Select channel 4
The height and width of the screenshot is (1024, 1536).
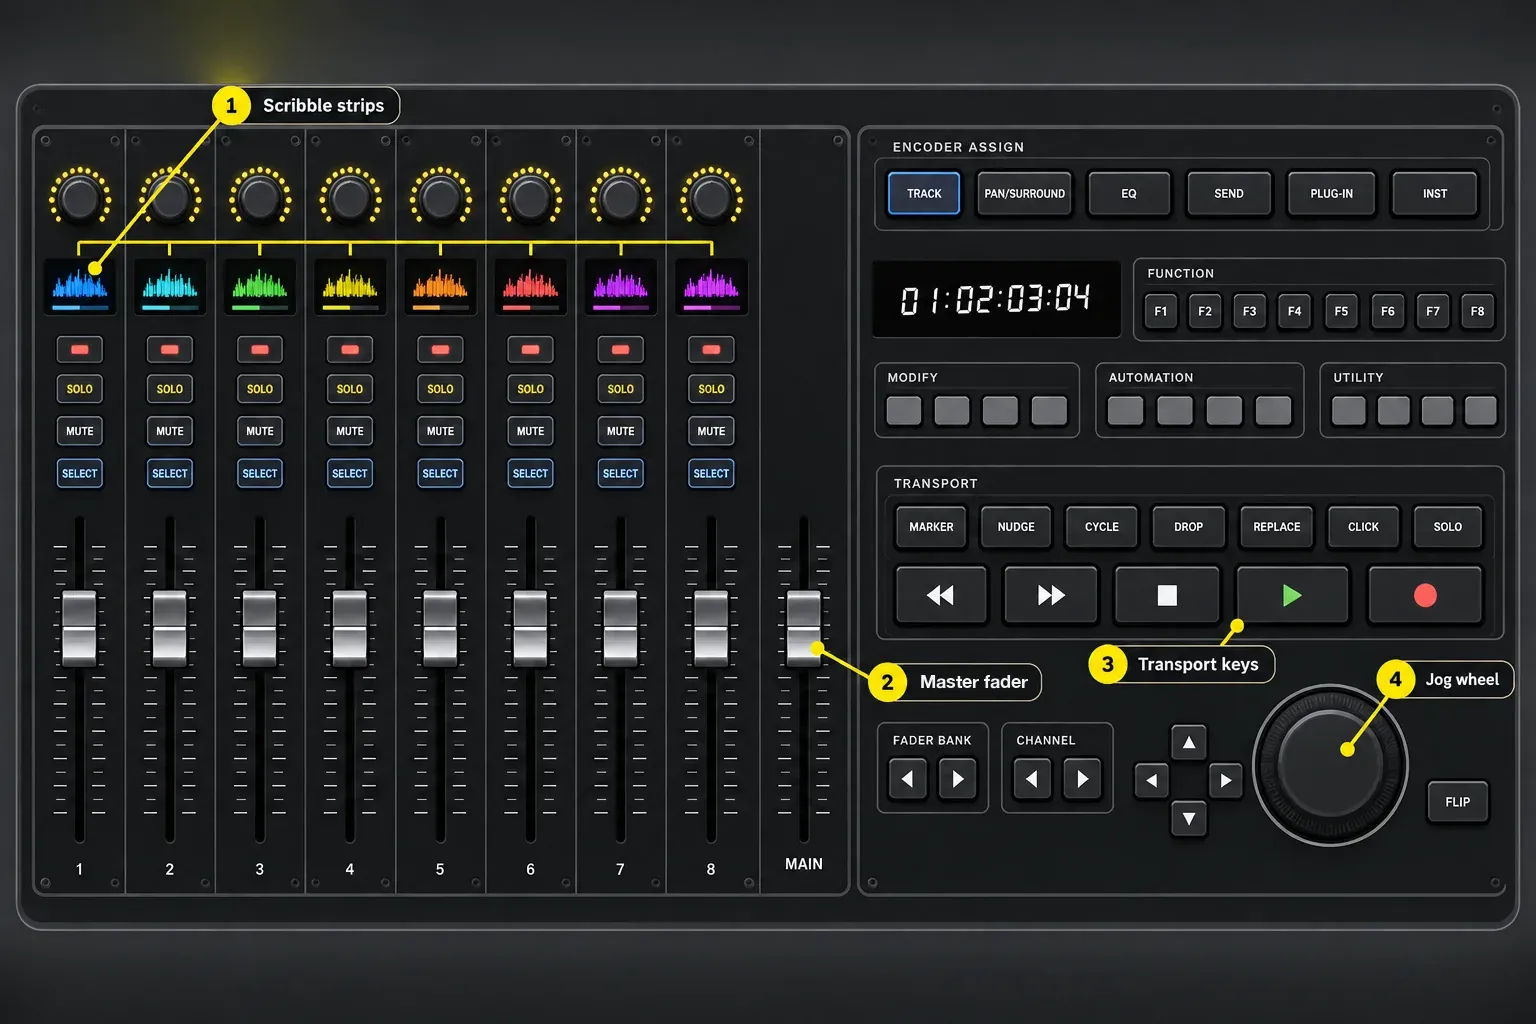pyautogui.click(x=350, y=473)
